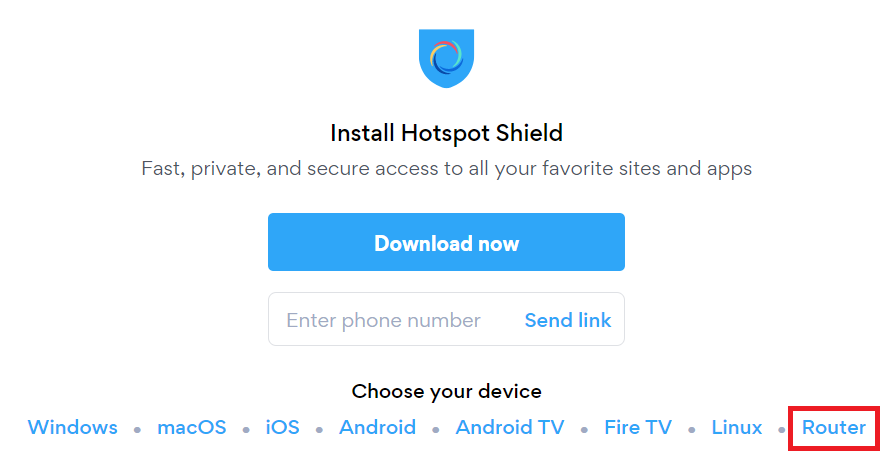Viewport: 886px width, 468px height.
Task: Click the Fast, private, and secure tagline
Action: tap(446, 168)
